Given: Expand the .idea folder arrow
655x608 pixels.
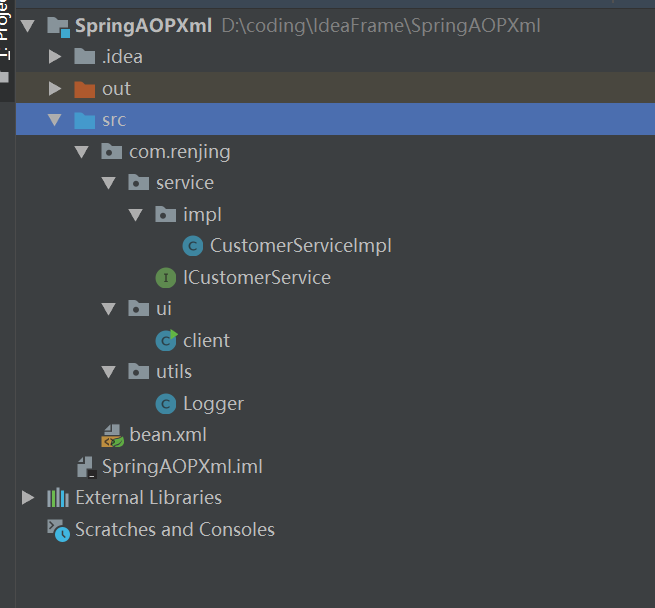Looking at the screenshot, I should pyautogui.click(x=55, y=57).
